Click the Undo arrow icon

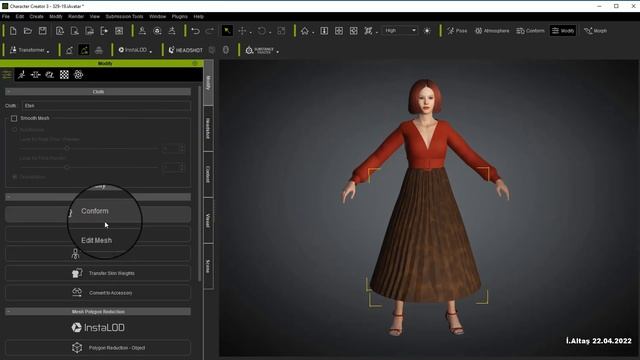click(x=196, y=31)
